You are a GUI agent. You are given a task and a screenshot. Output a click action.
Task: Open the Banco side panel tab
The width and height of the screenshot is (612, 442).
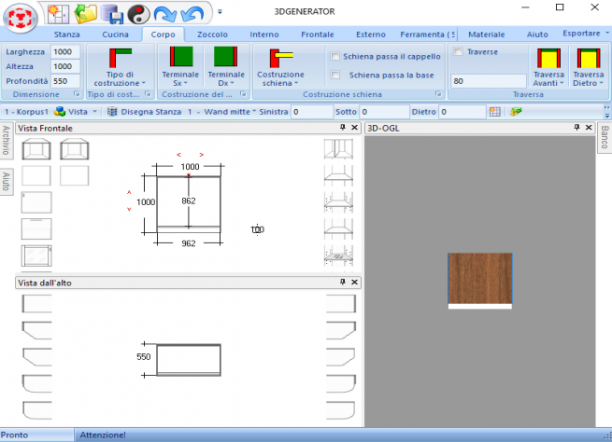pyautogui.click(x=604, y=137)
